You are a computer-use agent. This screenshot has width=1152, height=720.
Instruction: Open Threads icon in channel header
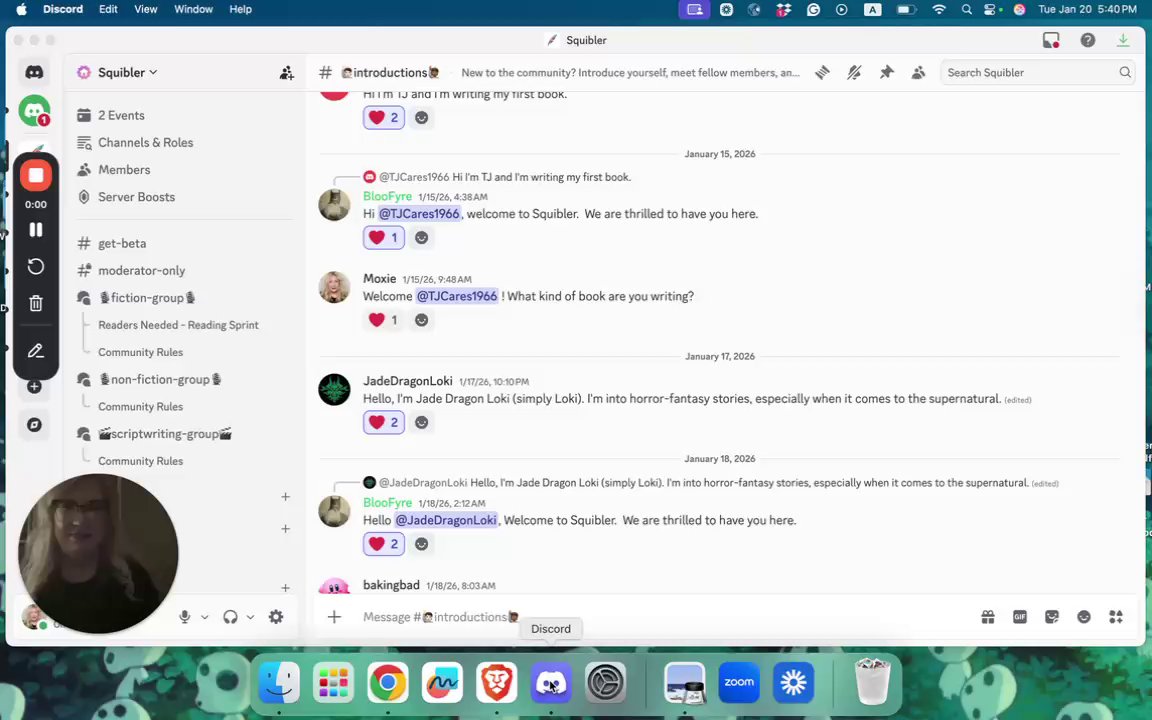click(822, 73)
